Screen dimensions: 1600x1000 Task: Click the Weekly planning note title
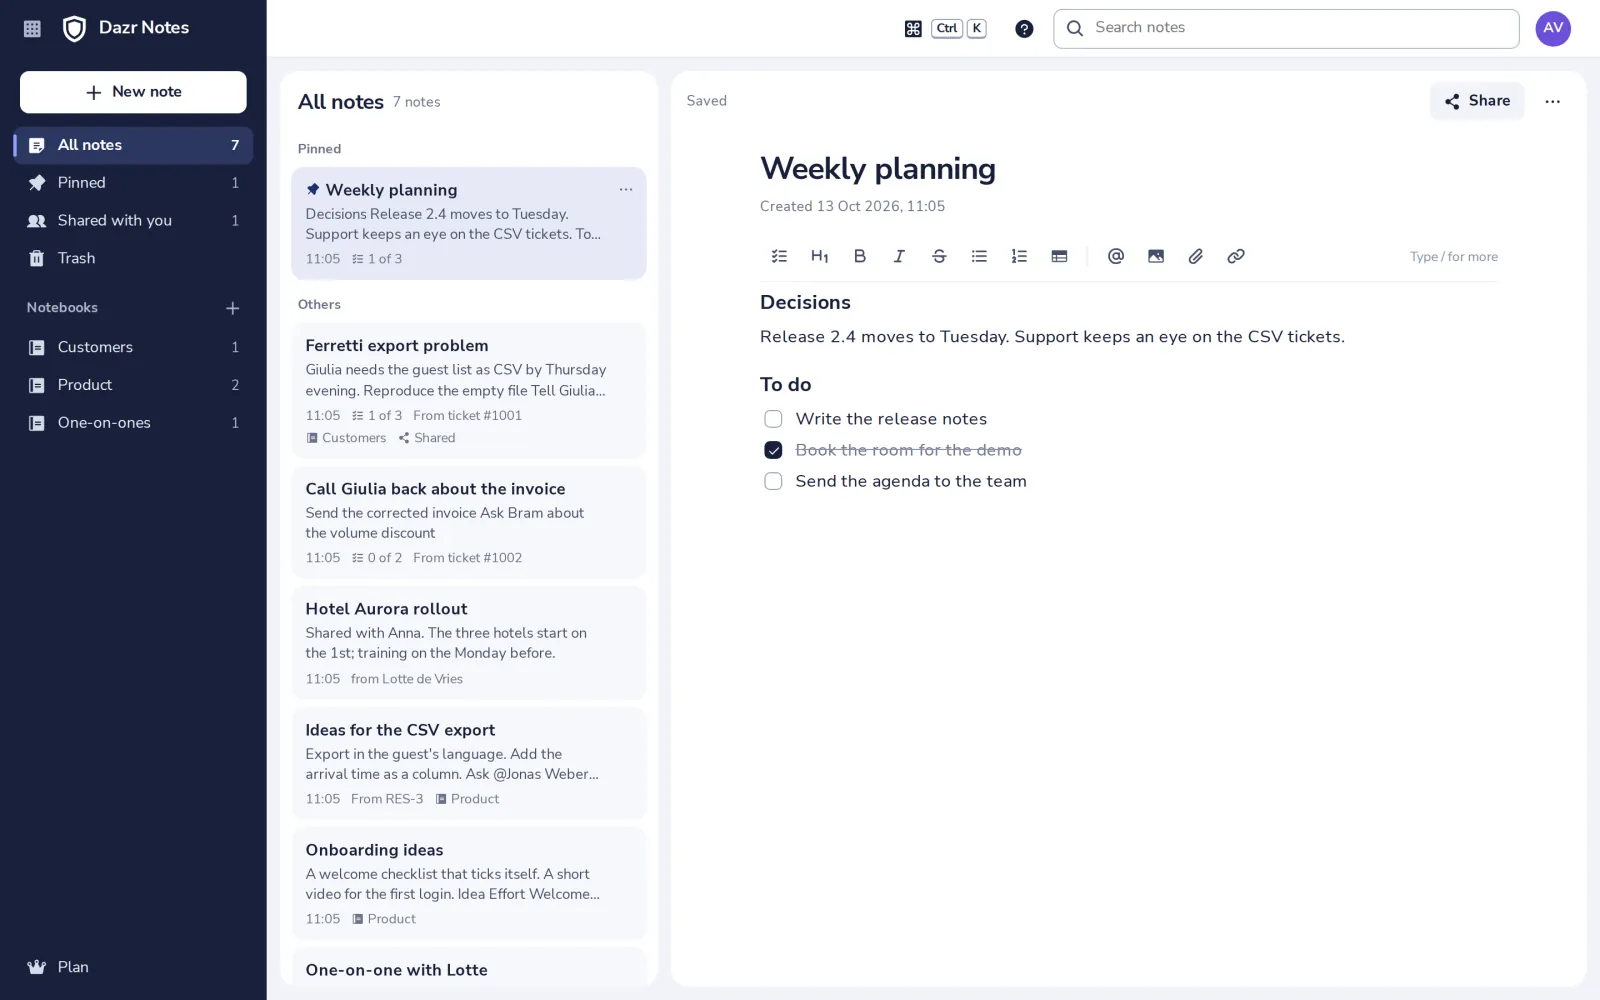[x=877, y=169]
